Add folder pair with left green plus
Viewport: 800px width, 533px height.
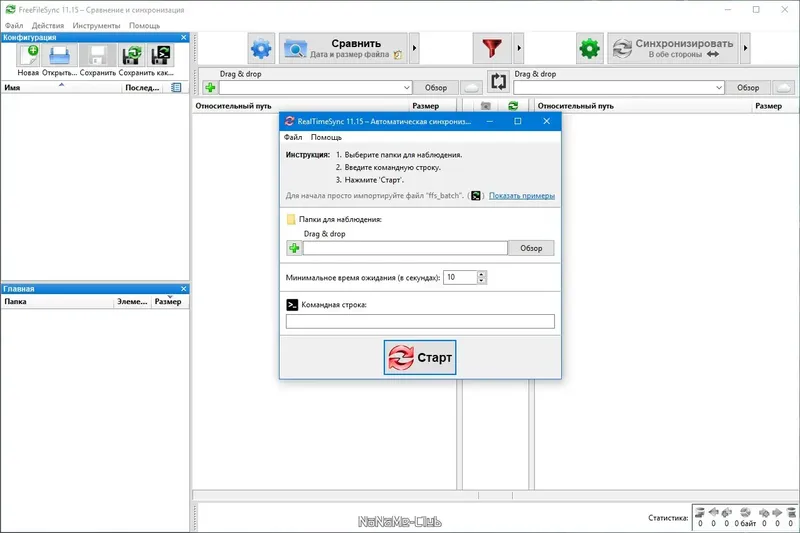pos(210,88)
